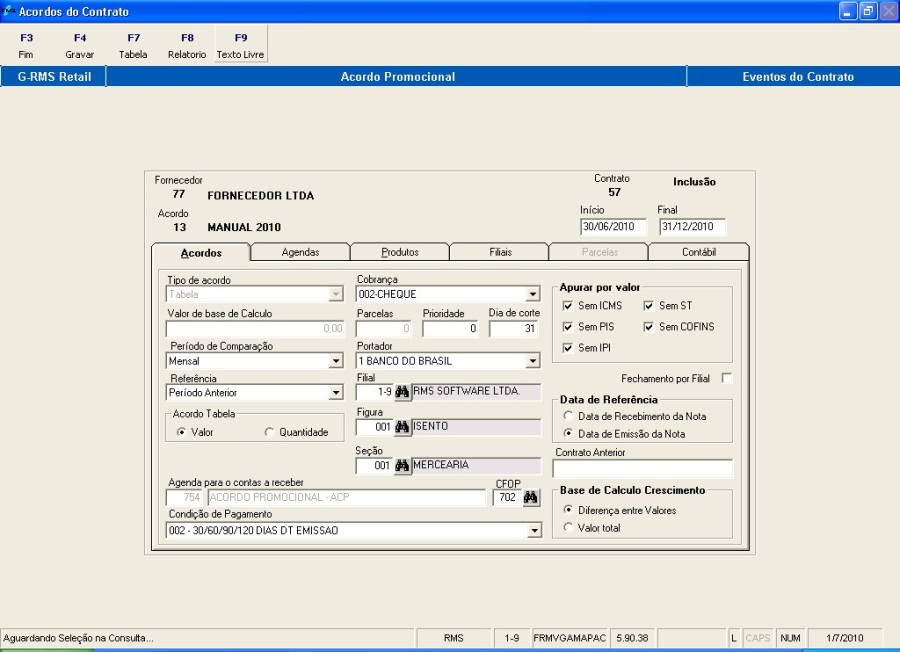The width and height of the screenshot is (900, 652).
Task: Switch to the Produtos tab
Action: click(x=399, y=253)
